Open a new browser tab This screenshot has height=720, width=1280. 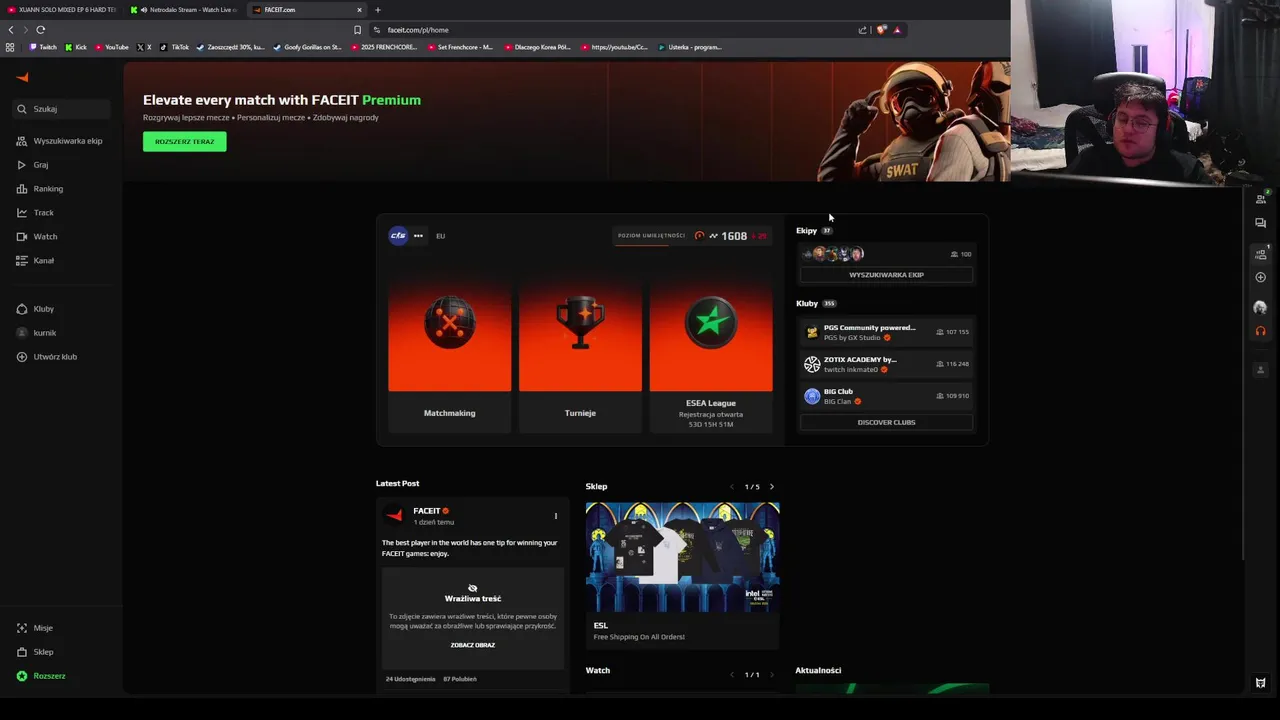point(377,10)
